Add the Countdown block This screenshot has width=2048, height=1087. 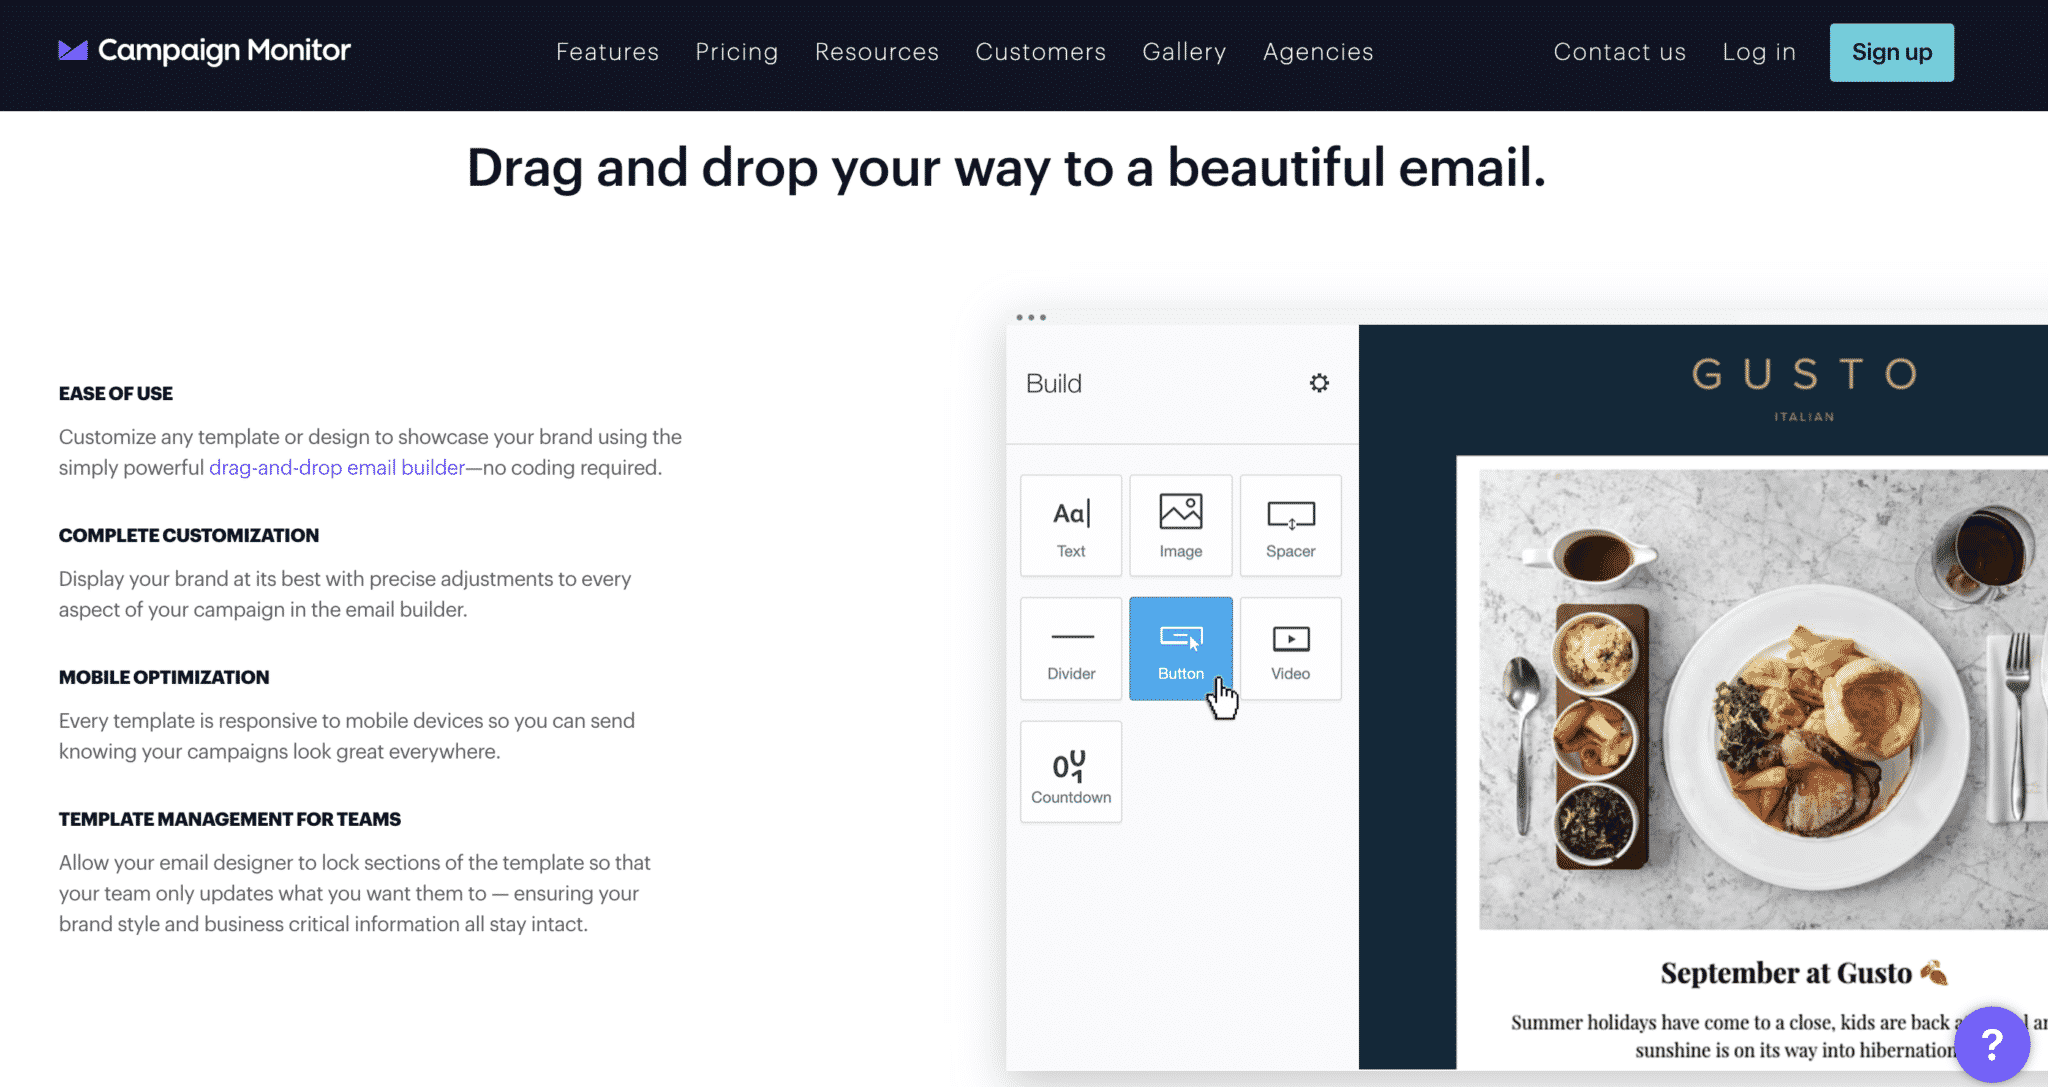1071,772
